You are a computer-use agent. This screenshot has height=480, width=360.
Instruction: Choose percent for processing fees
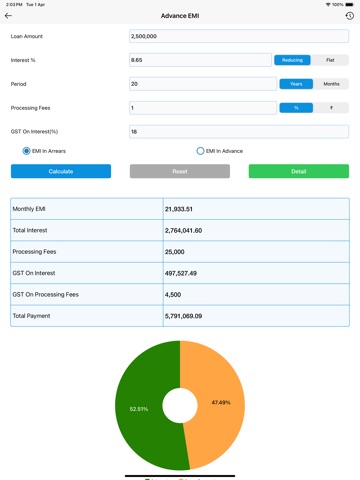coord(296,108)
